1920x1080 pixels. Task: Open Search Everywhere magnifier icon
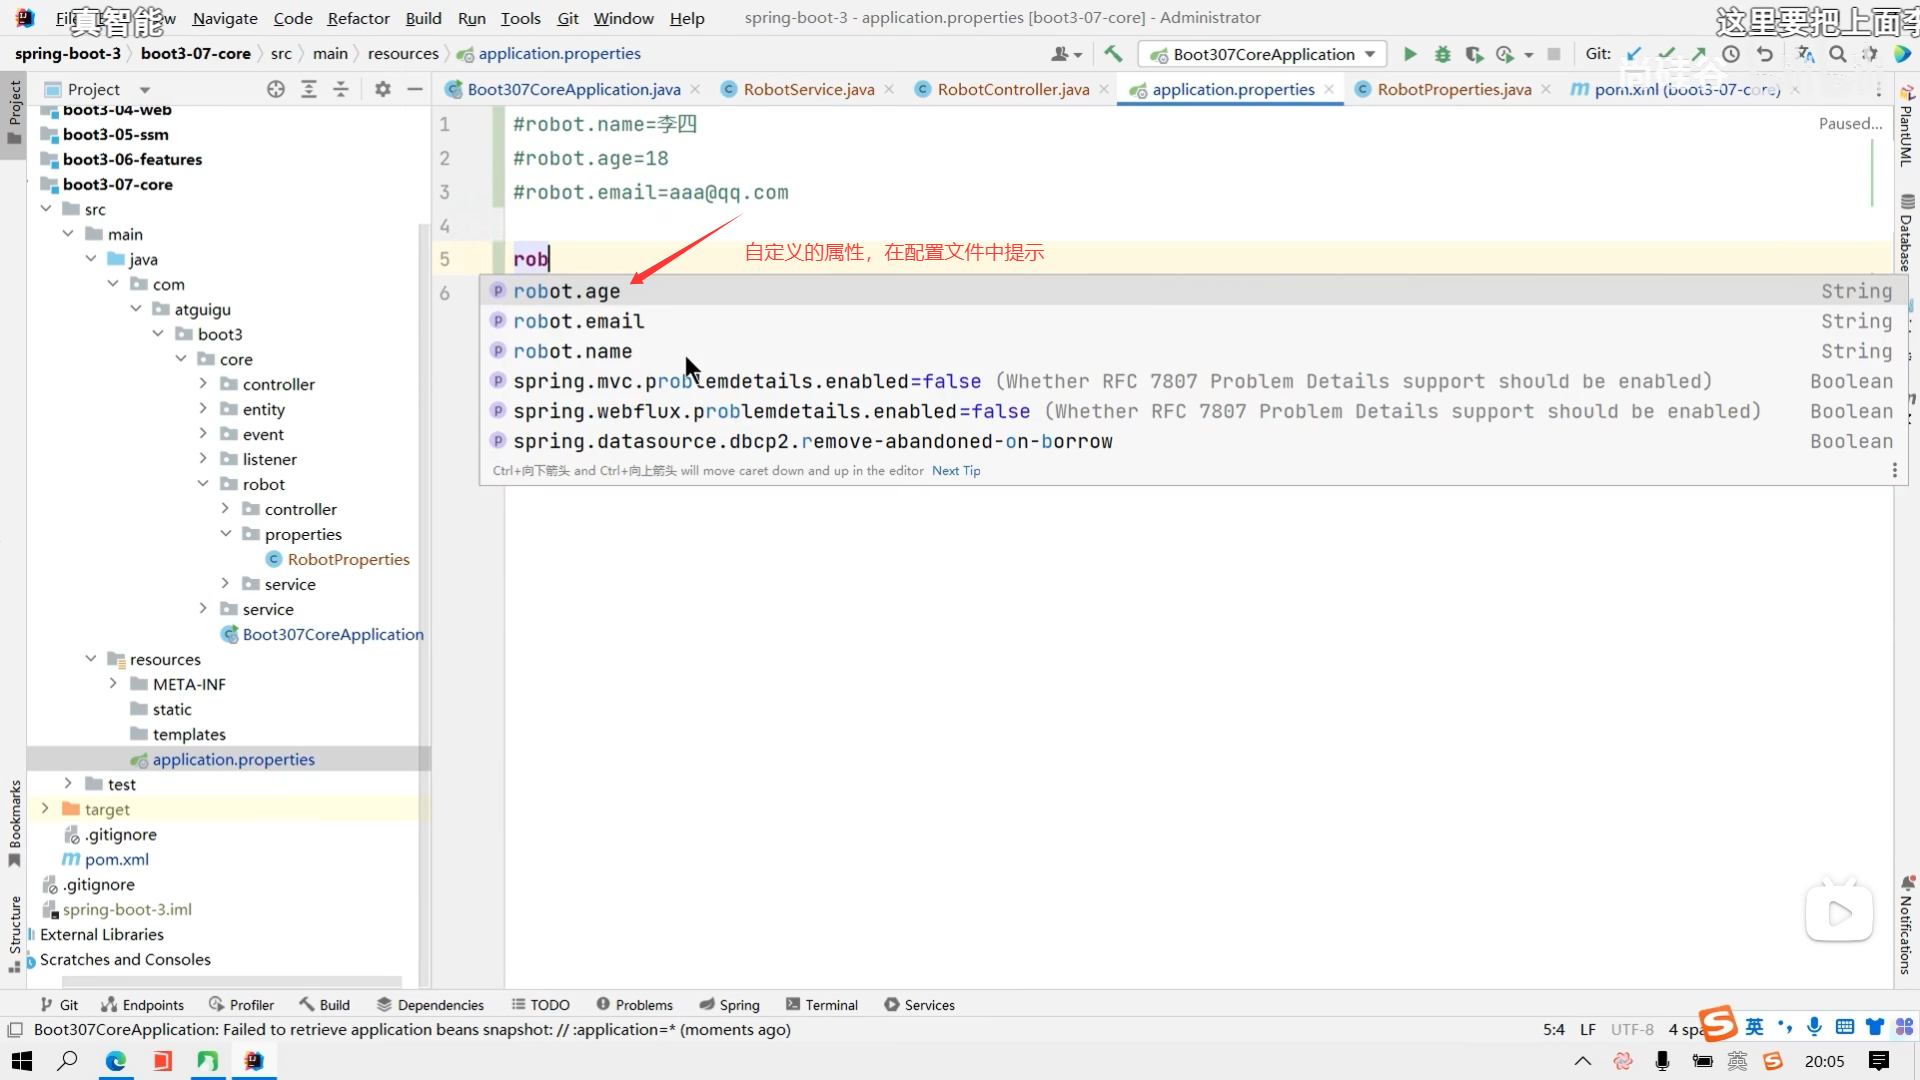(x=1838, y=54)
